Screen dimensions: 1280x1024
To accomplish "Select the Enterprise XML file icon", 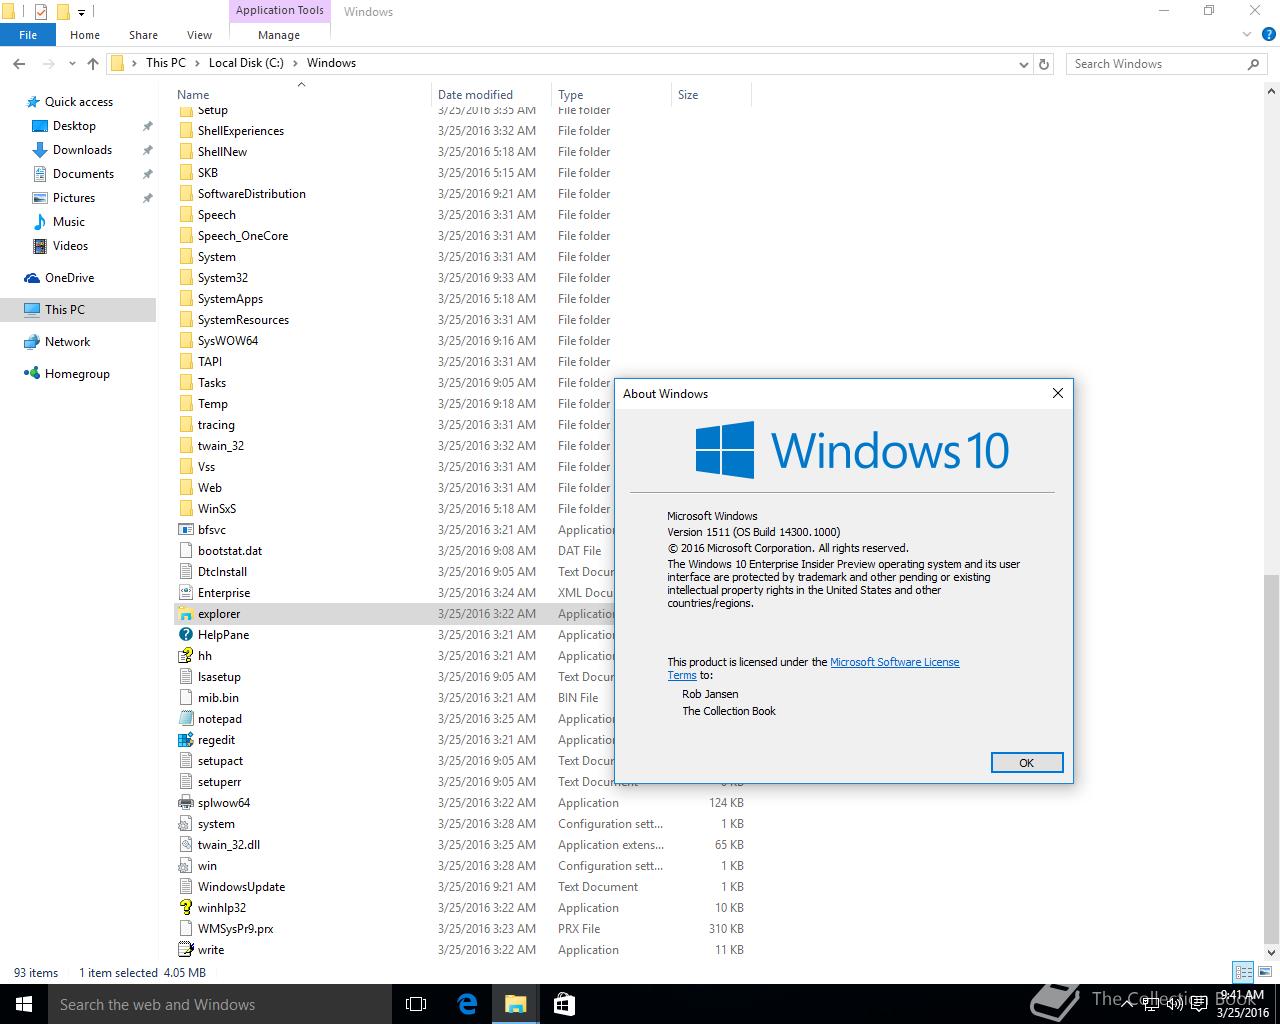I will pyautogui.click(x=185, y=593).
